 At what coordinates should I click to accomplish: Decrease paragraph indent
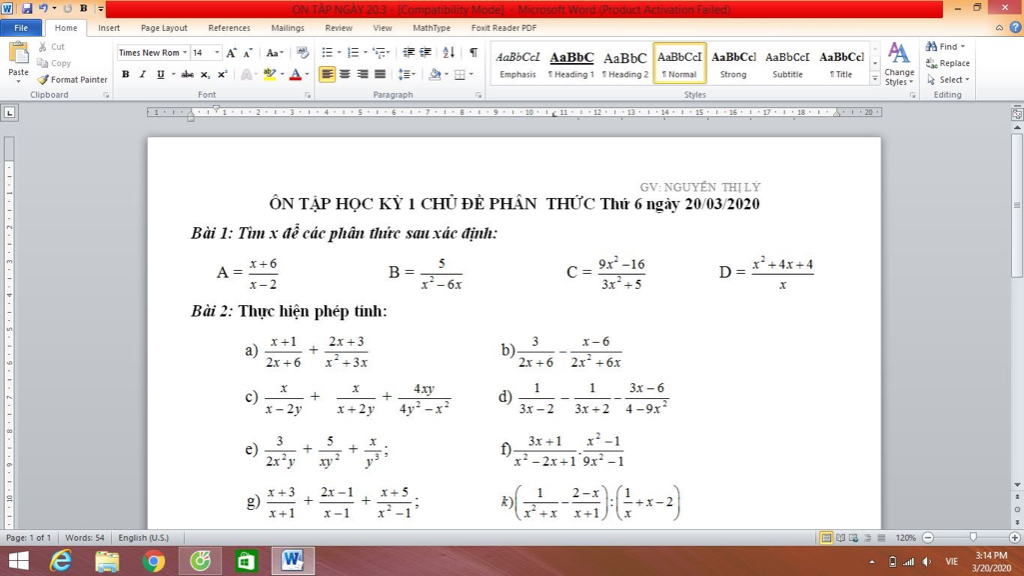coord(408,53)
